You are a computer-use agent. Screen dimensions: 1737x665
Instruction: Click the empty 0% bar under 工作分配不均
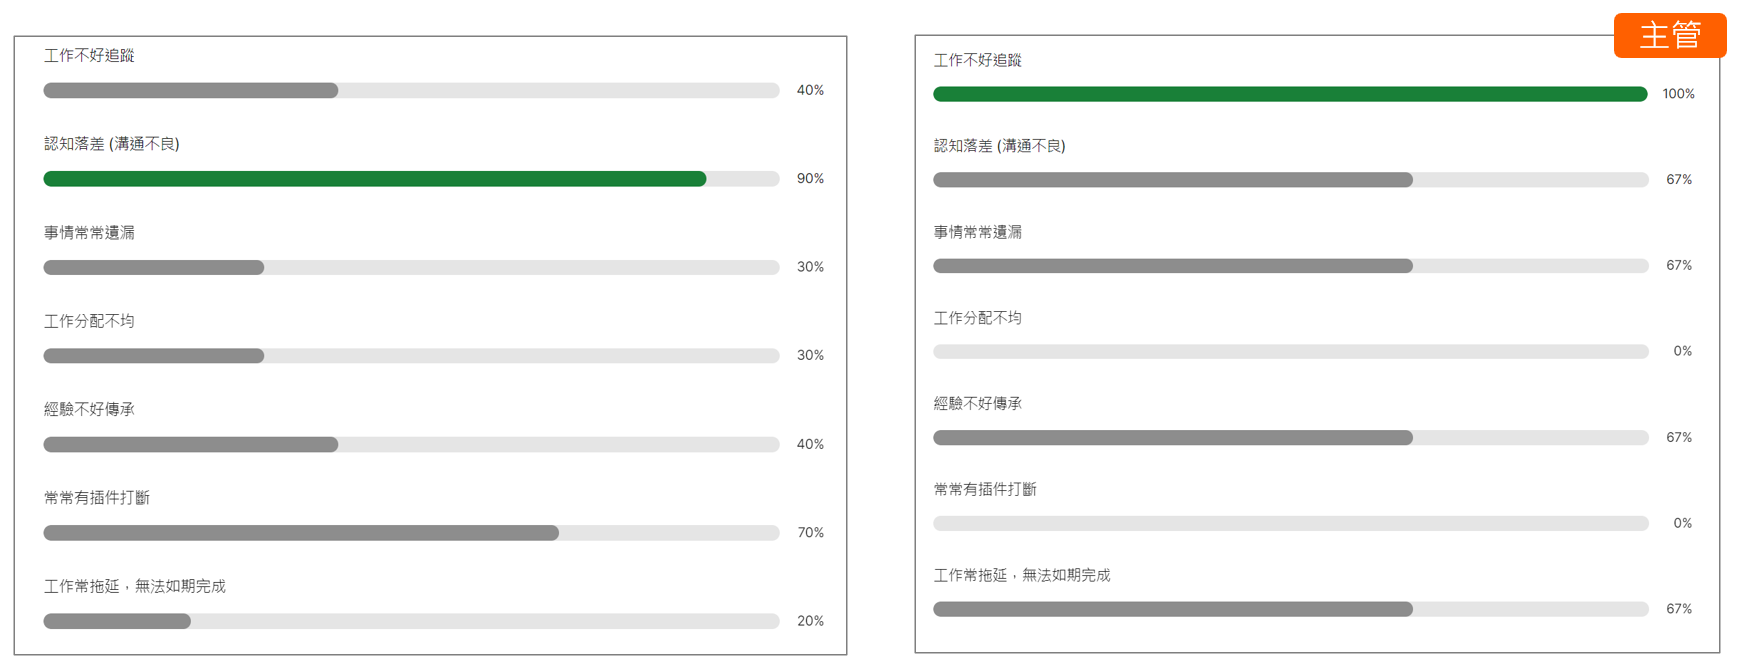coord(1290,352)
